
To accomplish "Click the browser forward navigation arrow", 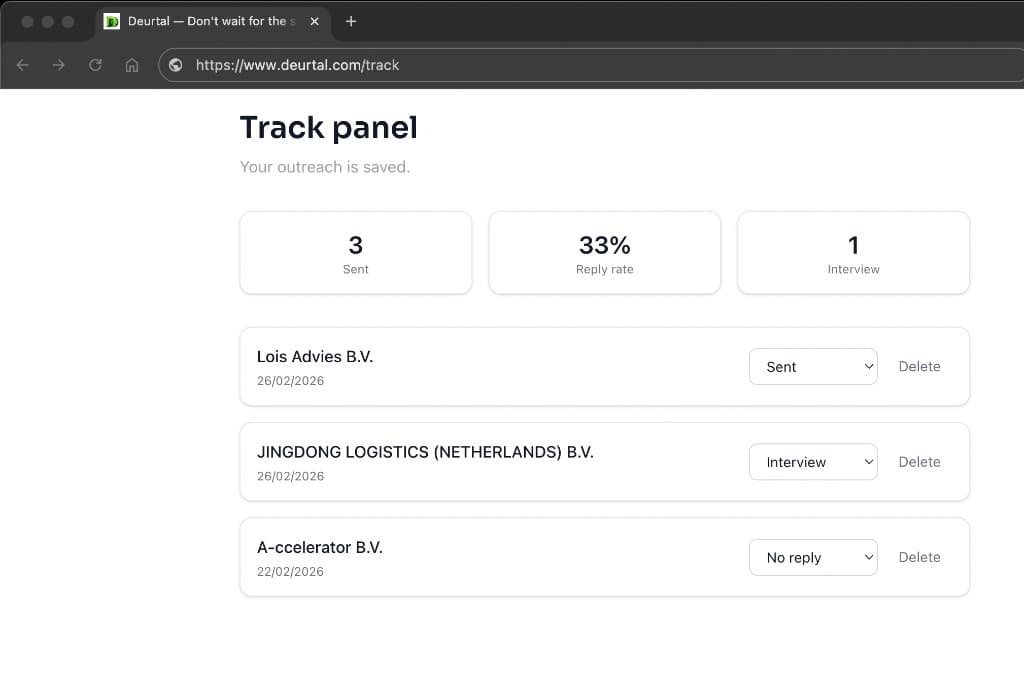I will coord(58,64).
